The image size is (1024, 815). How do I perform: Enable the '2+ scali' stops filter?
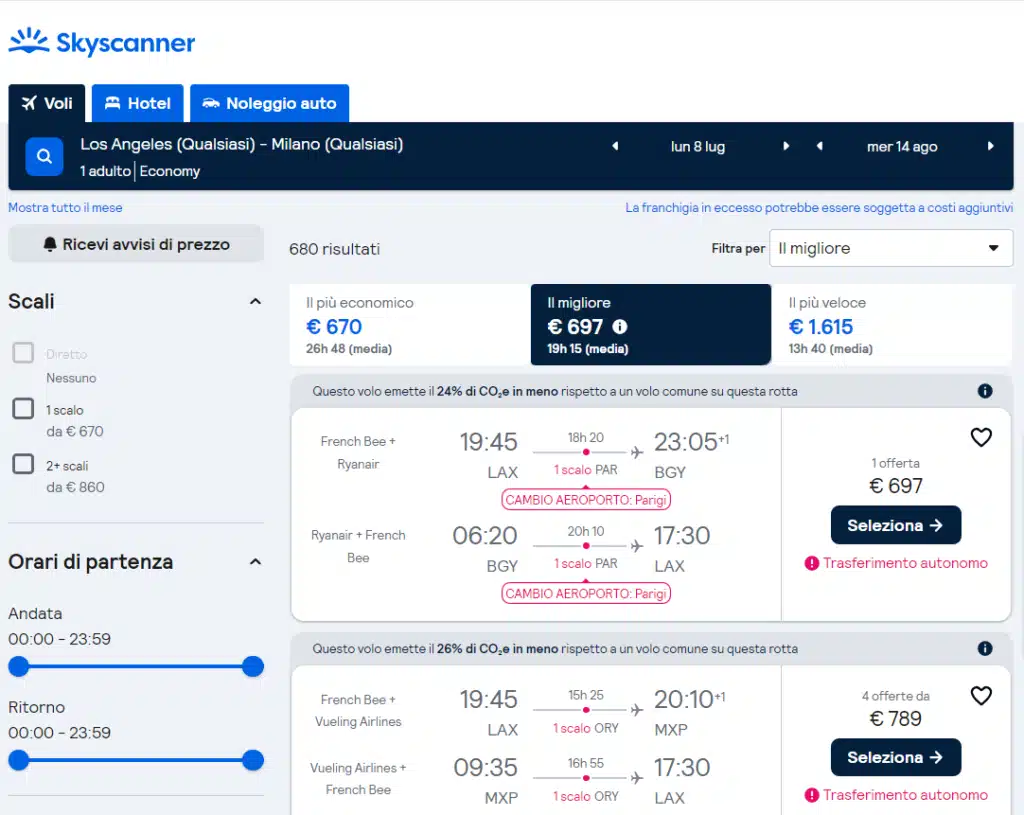[22, 464]
